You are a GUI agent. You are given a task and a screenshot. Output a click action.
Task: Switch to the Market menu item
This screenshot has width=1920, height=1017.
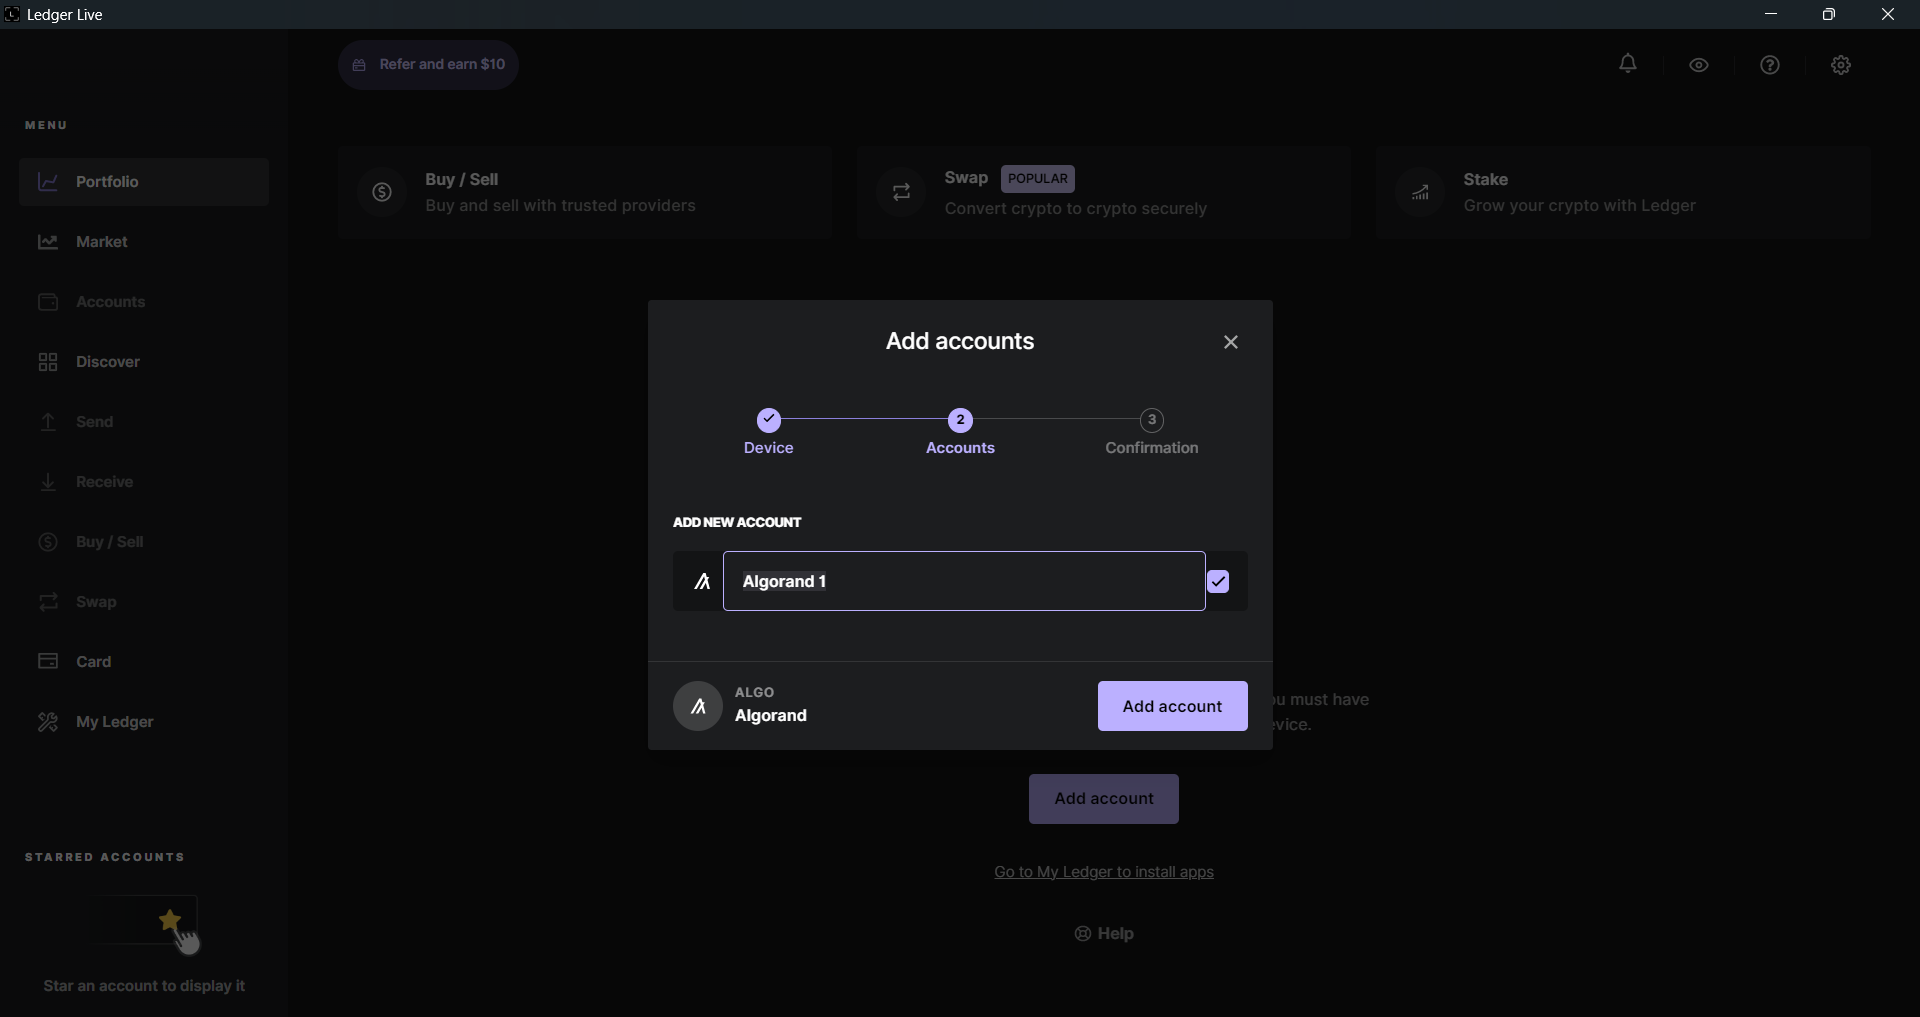point(48,241)
